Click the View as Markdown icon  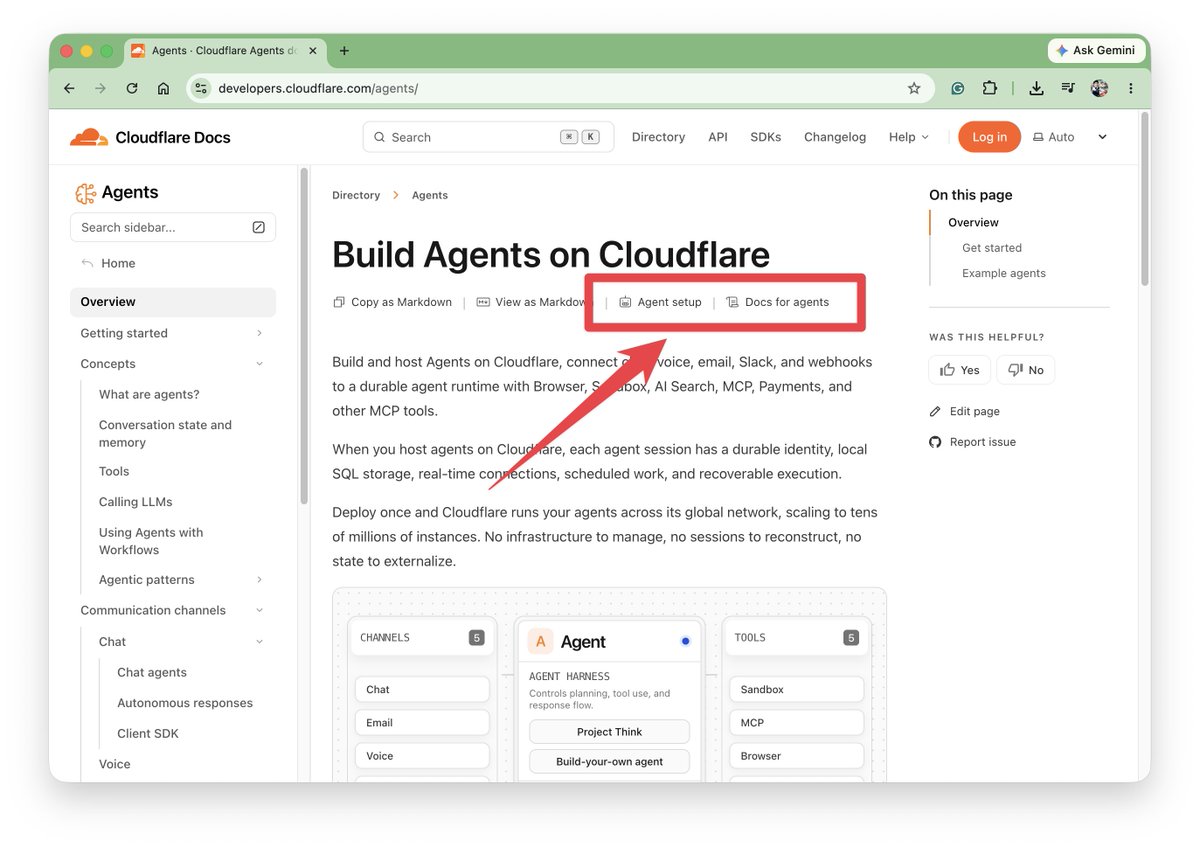pos(483,302)
